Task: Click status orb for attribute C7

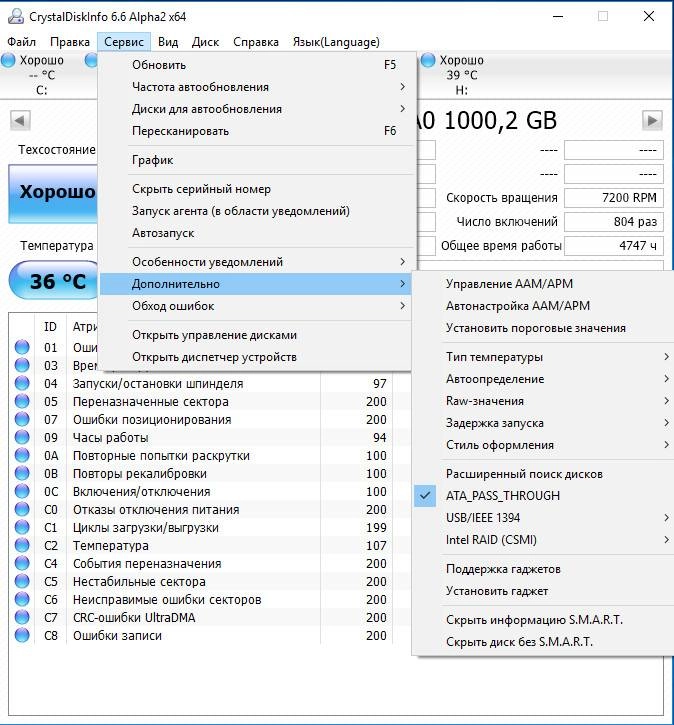Action: point(22,618)
